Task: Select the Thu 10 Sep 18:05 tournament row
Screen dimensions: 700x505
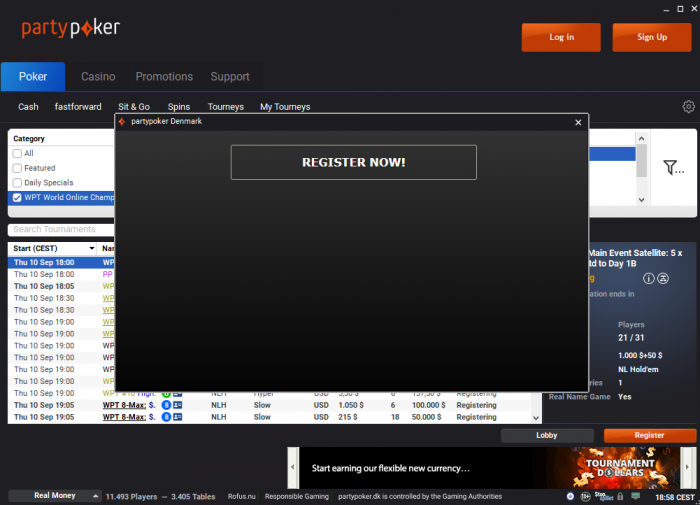Action: click(61, 286)
